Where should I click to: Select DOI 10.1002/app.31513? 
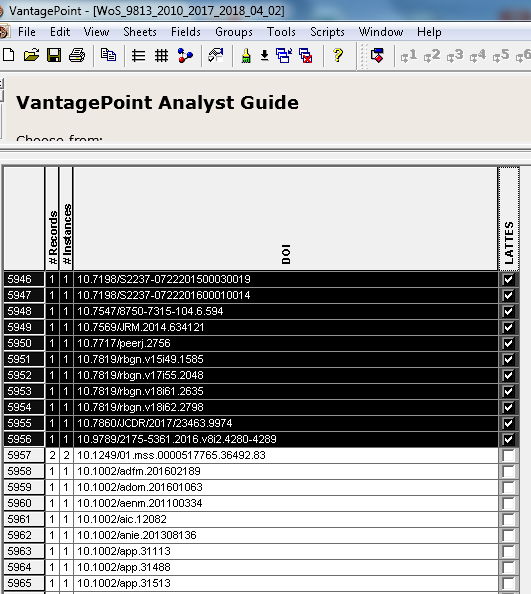point(286,583)
